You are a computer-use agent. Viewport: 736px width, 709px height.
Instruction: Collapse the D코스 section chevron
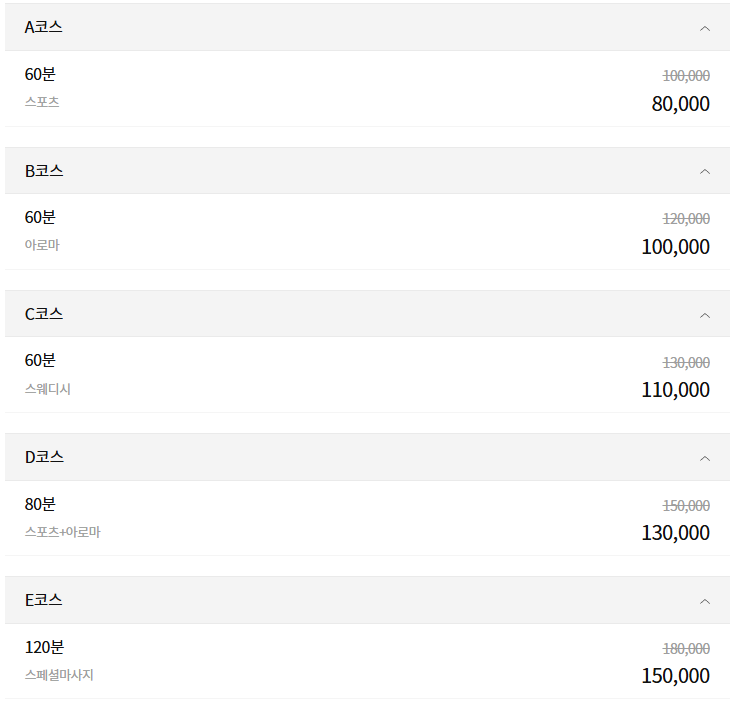(x=705, y=458)
